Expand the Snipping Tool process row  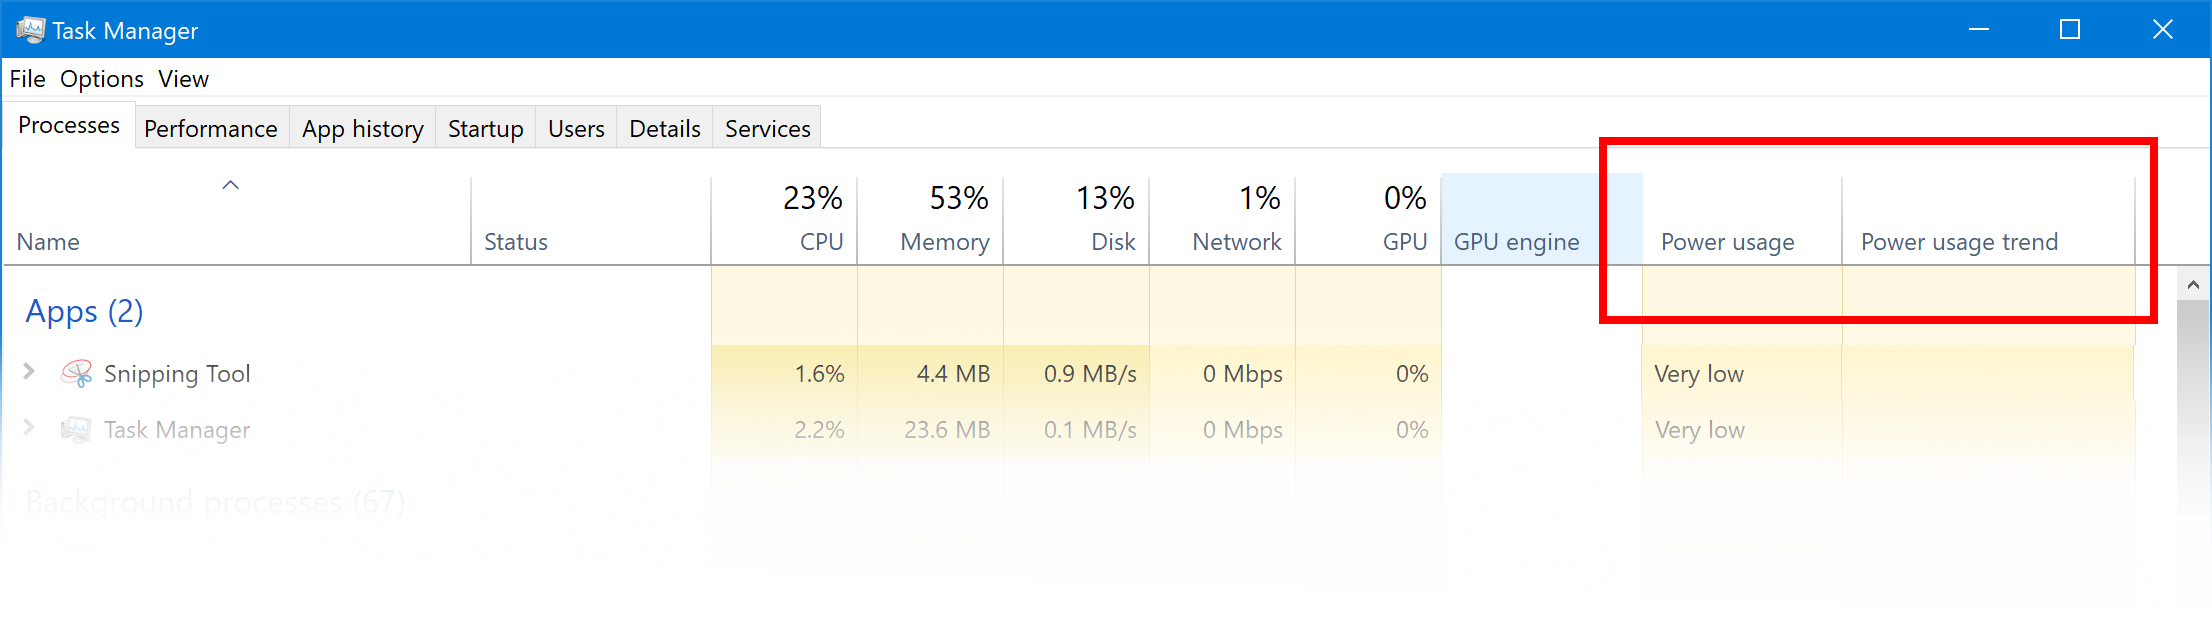[29, 372]
